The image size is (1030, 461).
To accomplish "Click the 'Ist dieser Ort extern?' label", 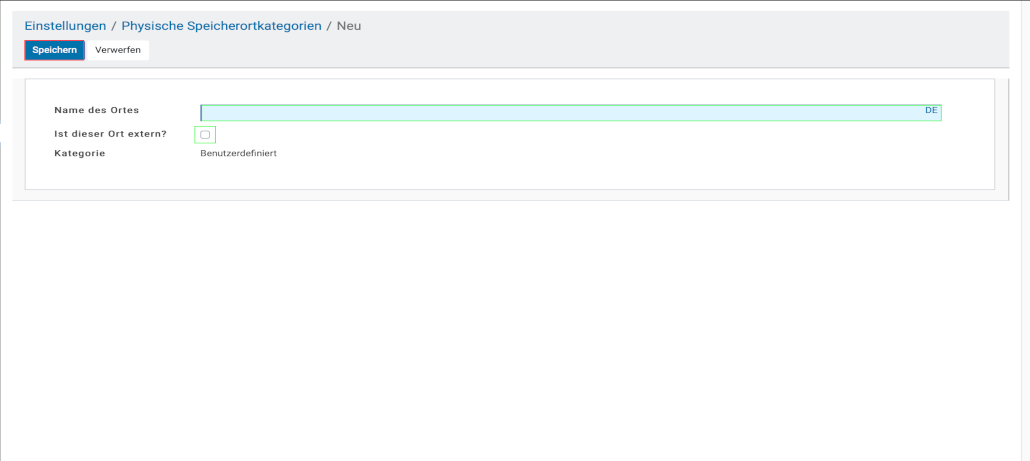I will click(110, 134).
